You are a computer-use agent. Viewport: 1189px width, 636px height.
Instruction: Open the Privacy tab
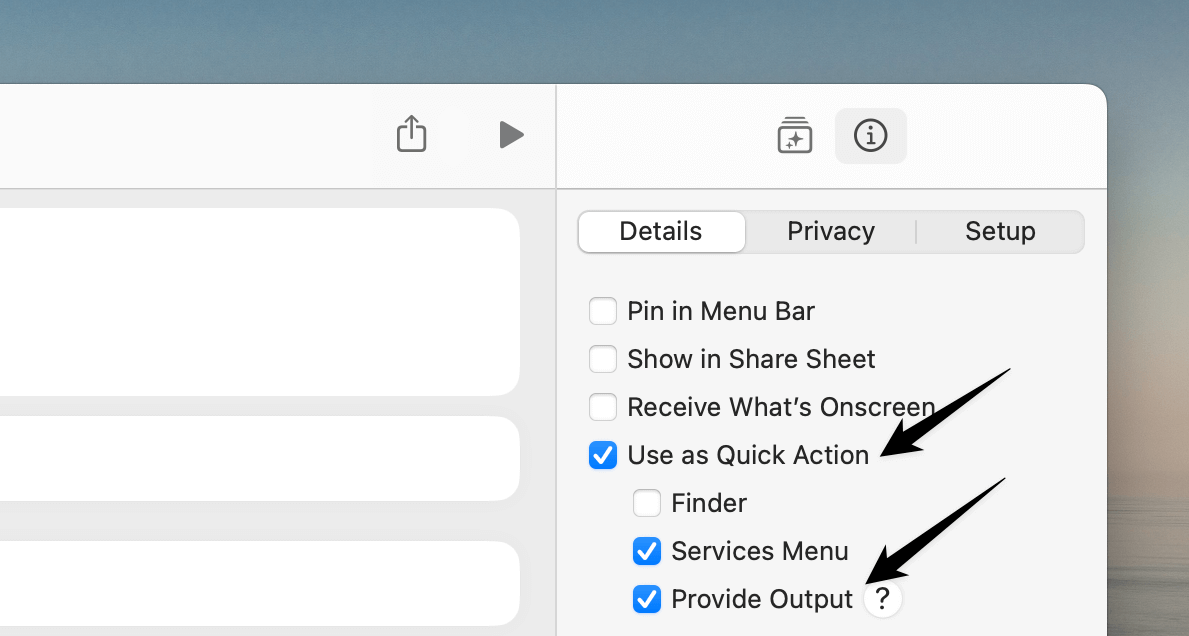tap(831, 231)
